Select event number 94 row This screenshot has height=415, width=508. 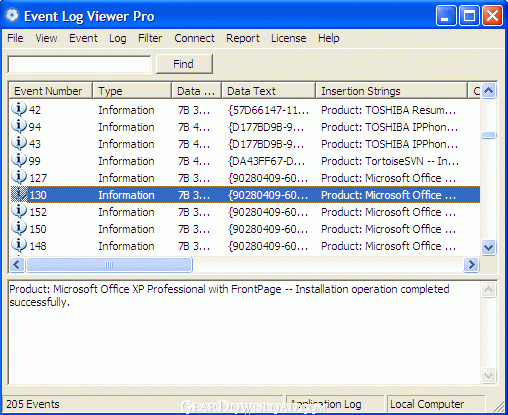tap(245, 127)
